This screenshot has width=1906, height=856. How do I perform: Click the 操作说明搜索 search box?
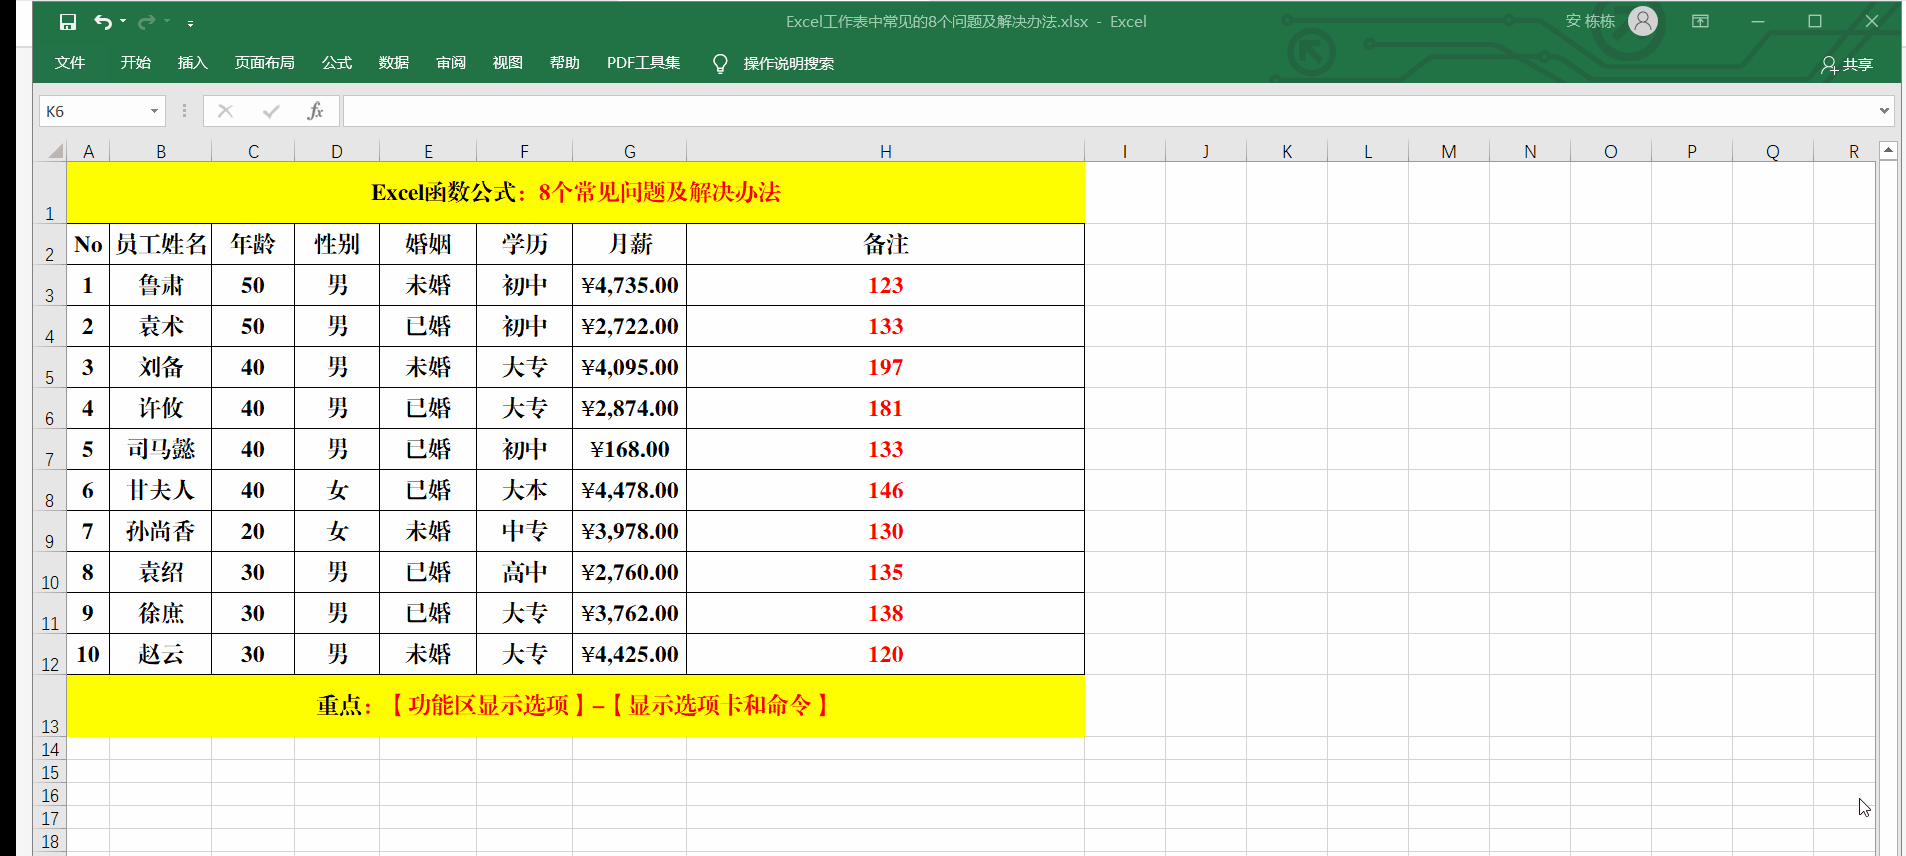click(x=789, y=63)
